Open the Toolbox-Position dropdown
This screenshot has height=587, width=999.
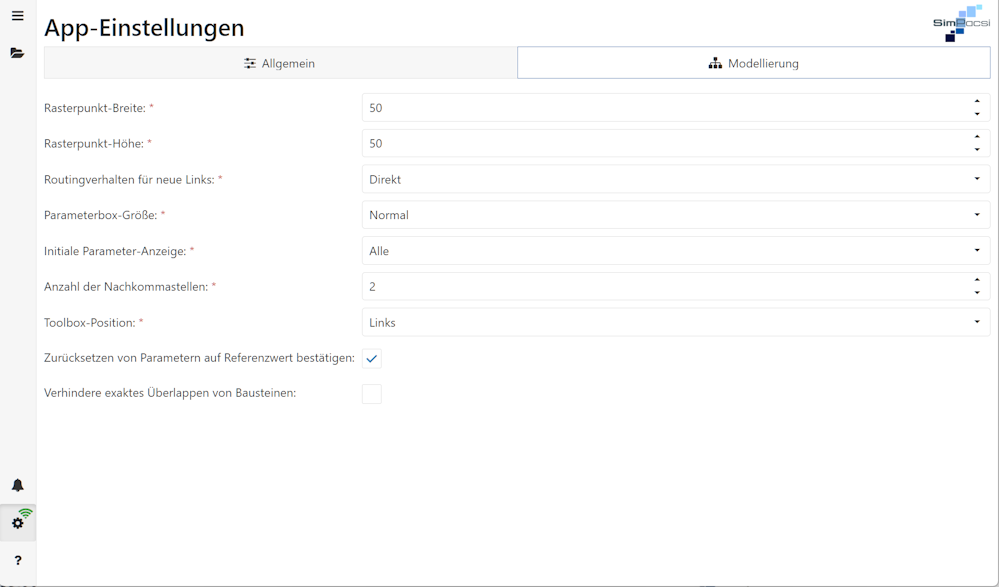coord(674,322)
